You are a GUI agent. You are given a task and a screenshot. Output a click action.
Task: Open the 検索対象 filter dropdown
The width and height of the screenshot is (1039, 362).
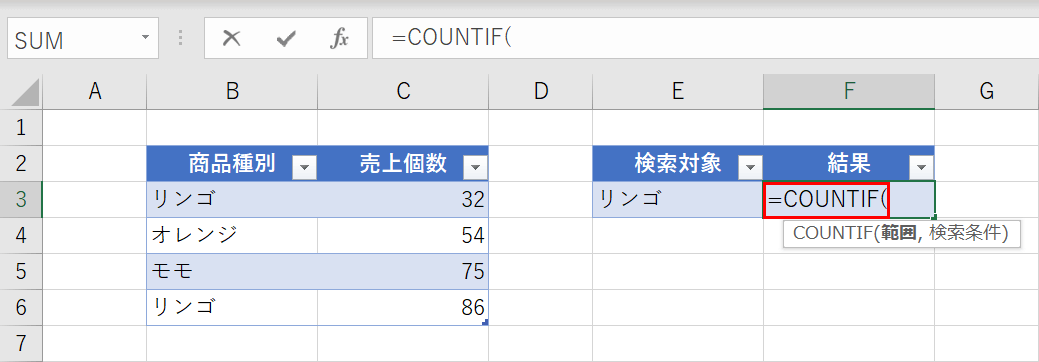750,168
